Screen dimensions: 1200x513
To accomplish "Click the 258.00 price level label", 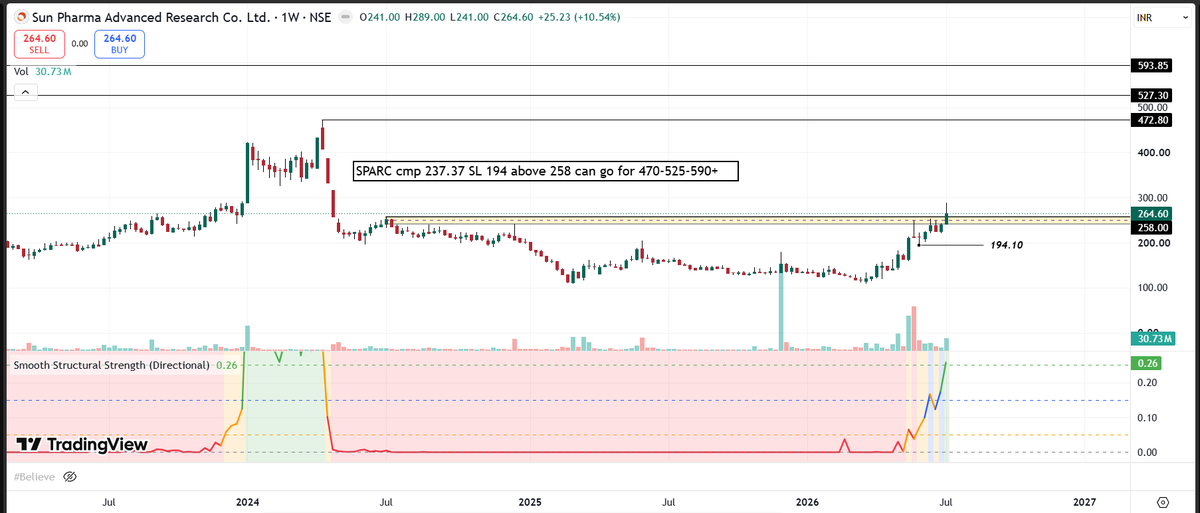I will click(x=1153, y=228).
